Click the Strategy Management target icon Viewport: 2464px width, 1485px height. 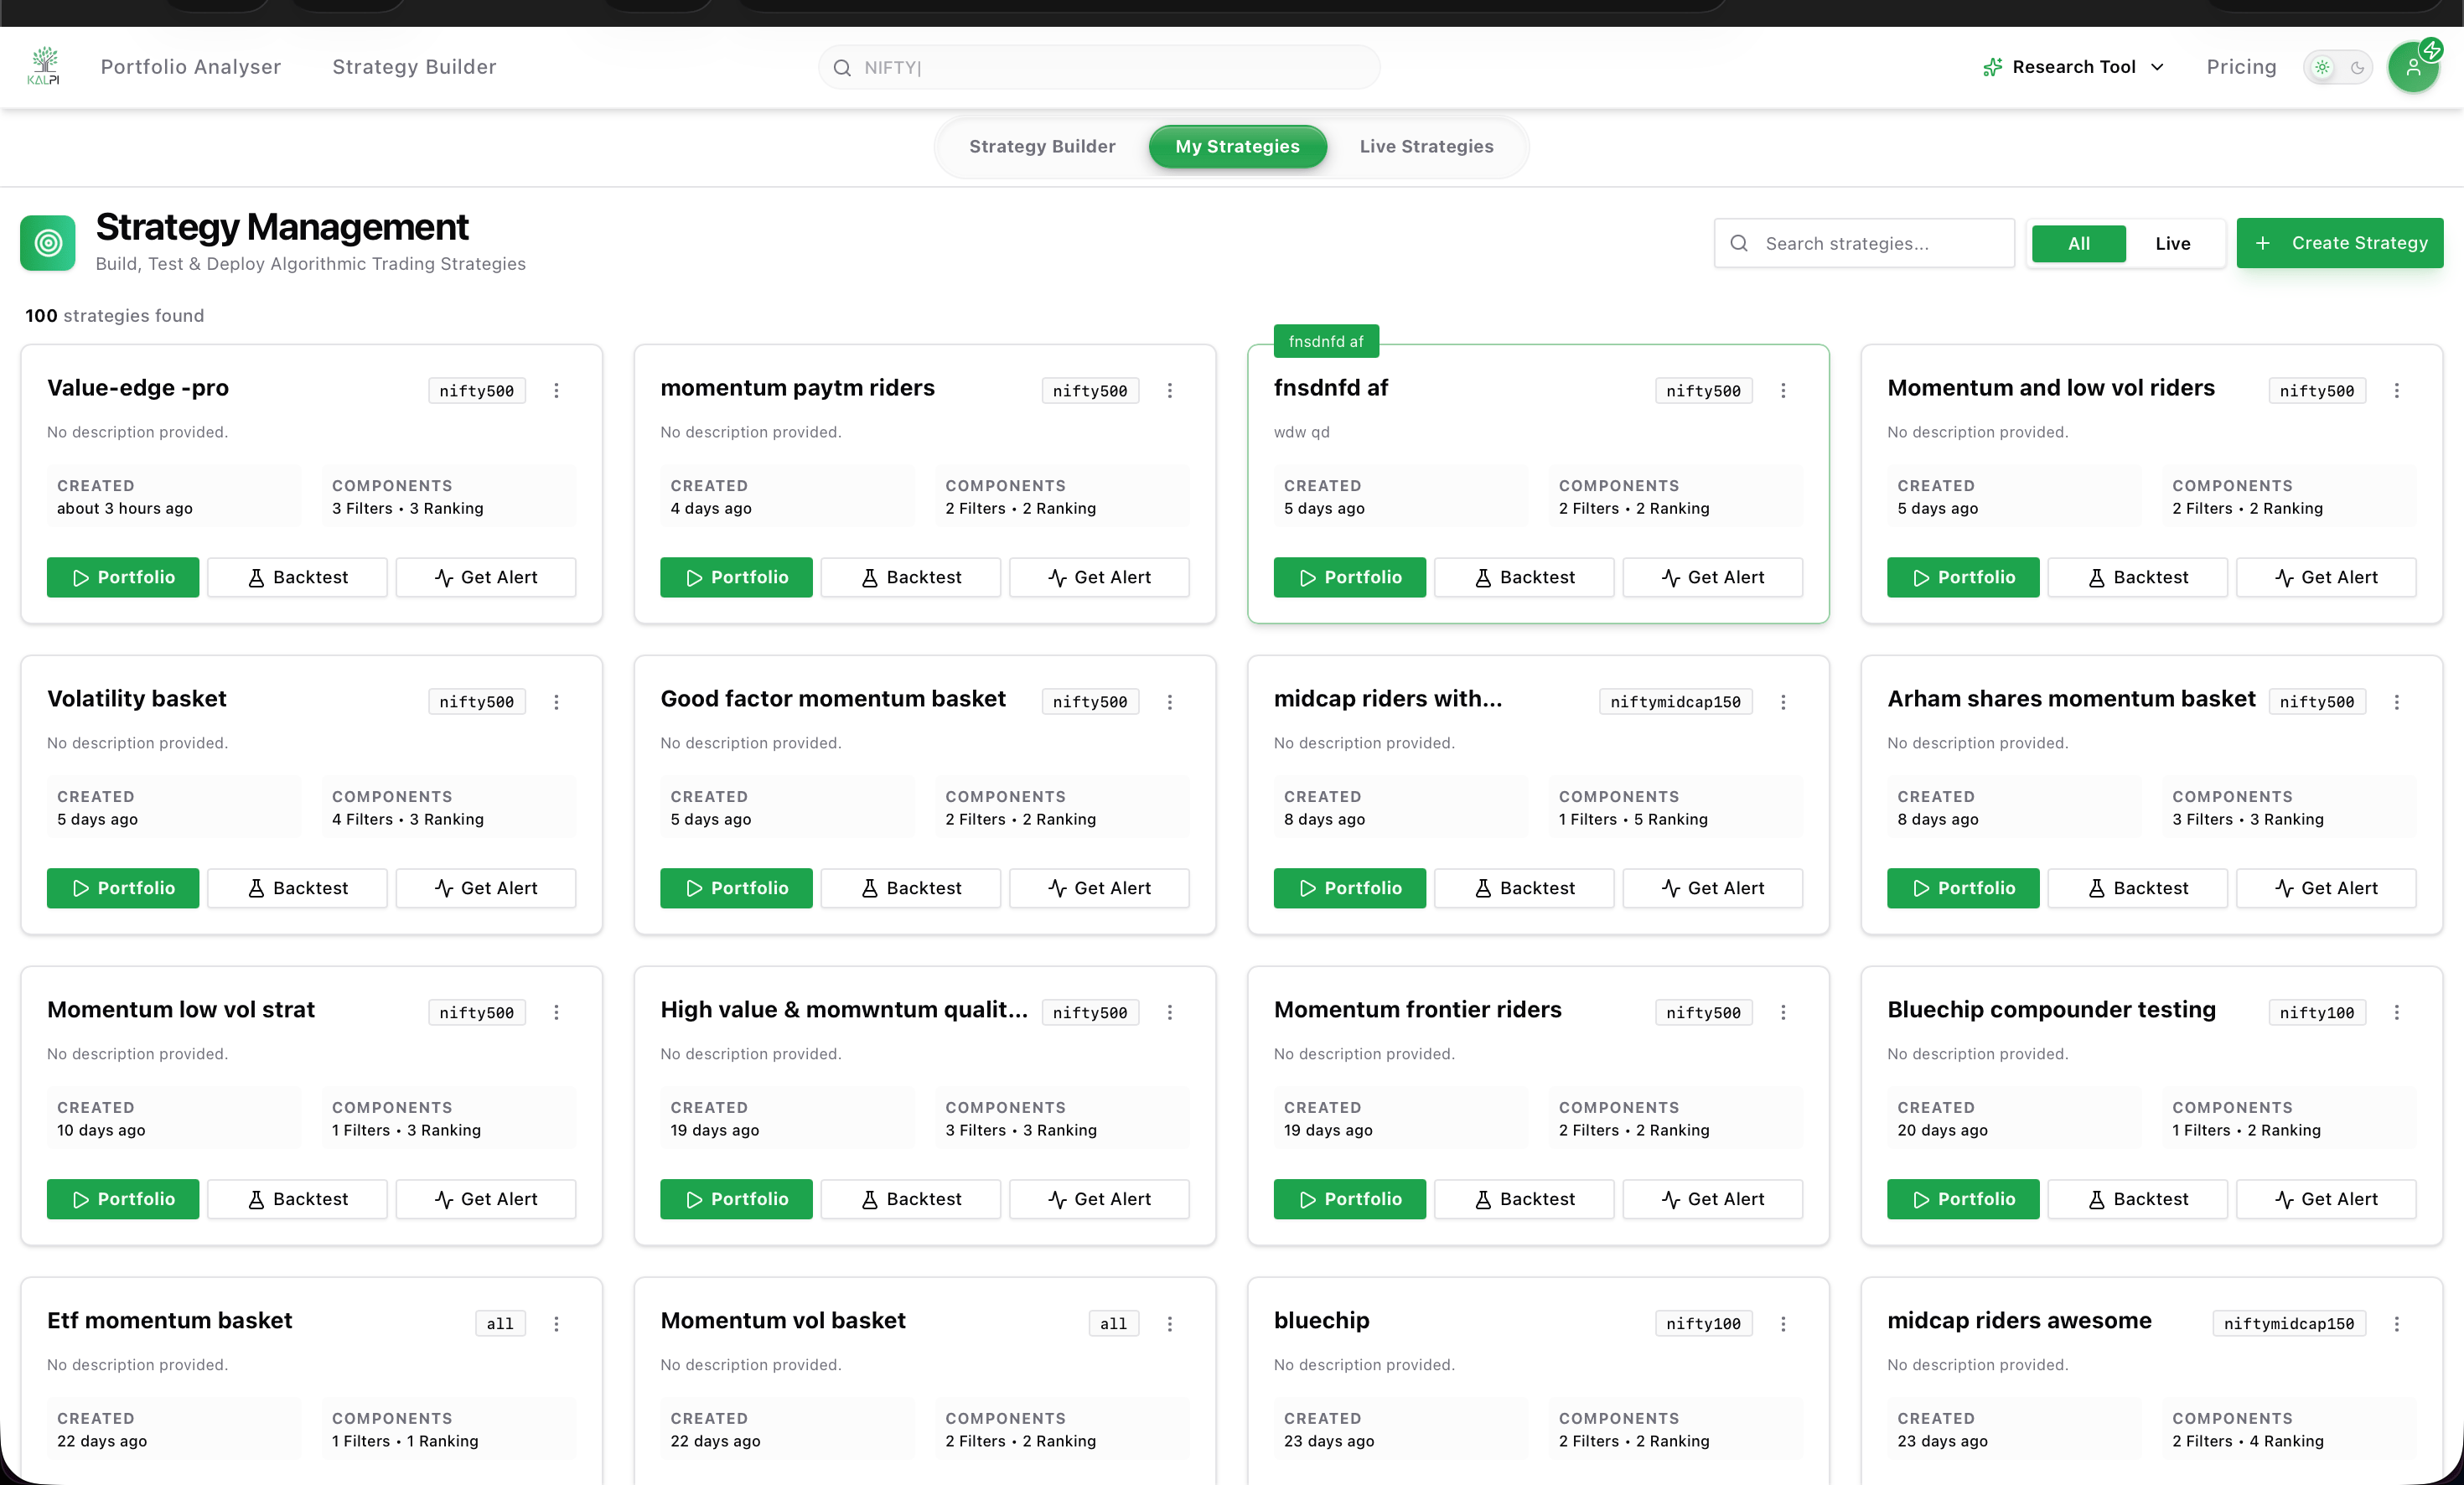click(48, 242)
